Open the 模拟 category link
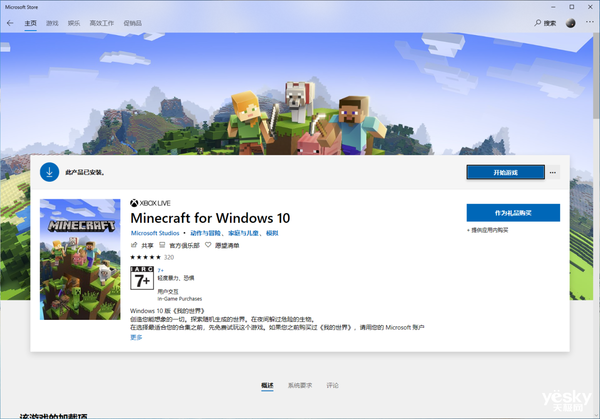This screenshot has width=600, height=419. click(272, 233)
